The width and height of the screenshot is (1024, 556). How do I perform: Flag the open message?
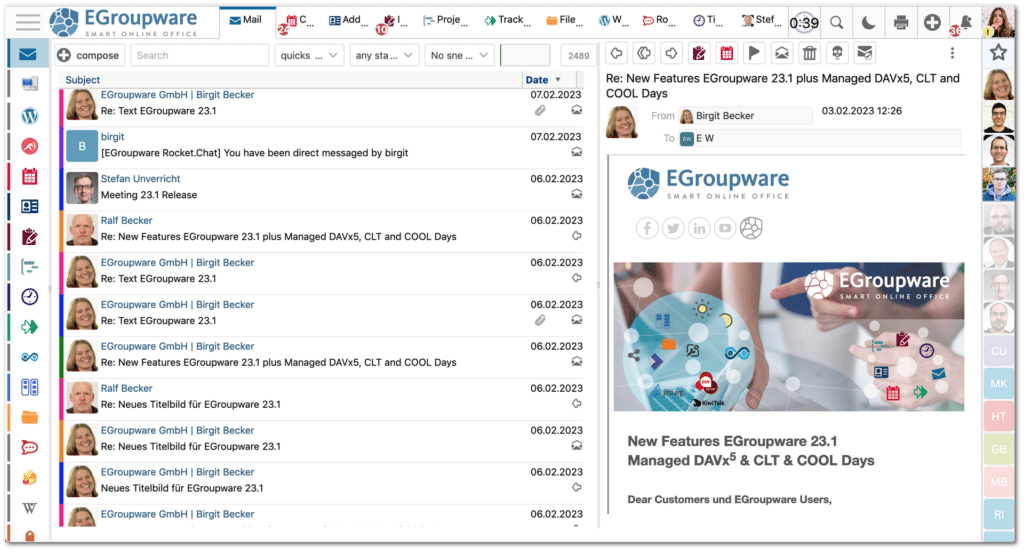click(x=754, y=54)
